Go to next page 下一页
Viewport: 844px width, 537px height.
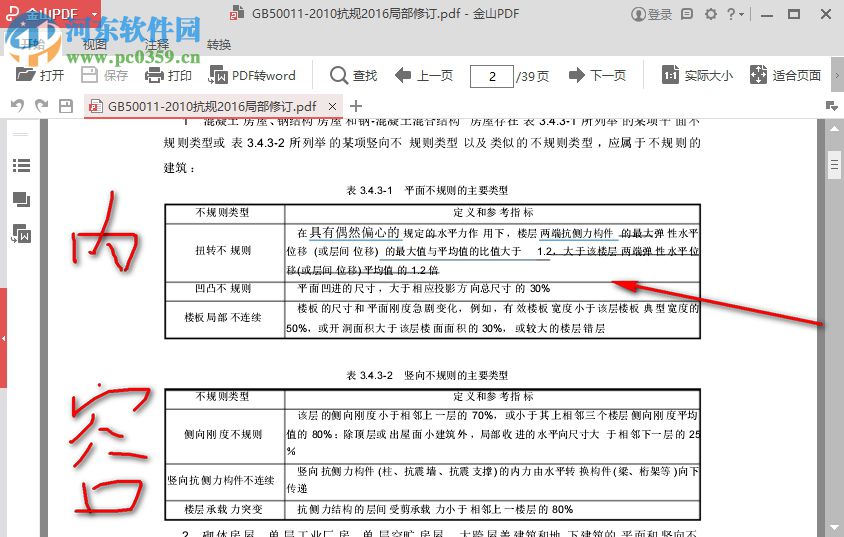coord(597,75)
